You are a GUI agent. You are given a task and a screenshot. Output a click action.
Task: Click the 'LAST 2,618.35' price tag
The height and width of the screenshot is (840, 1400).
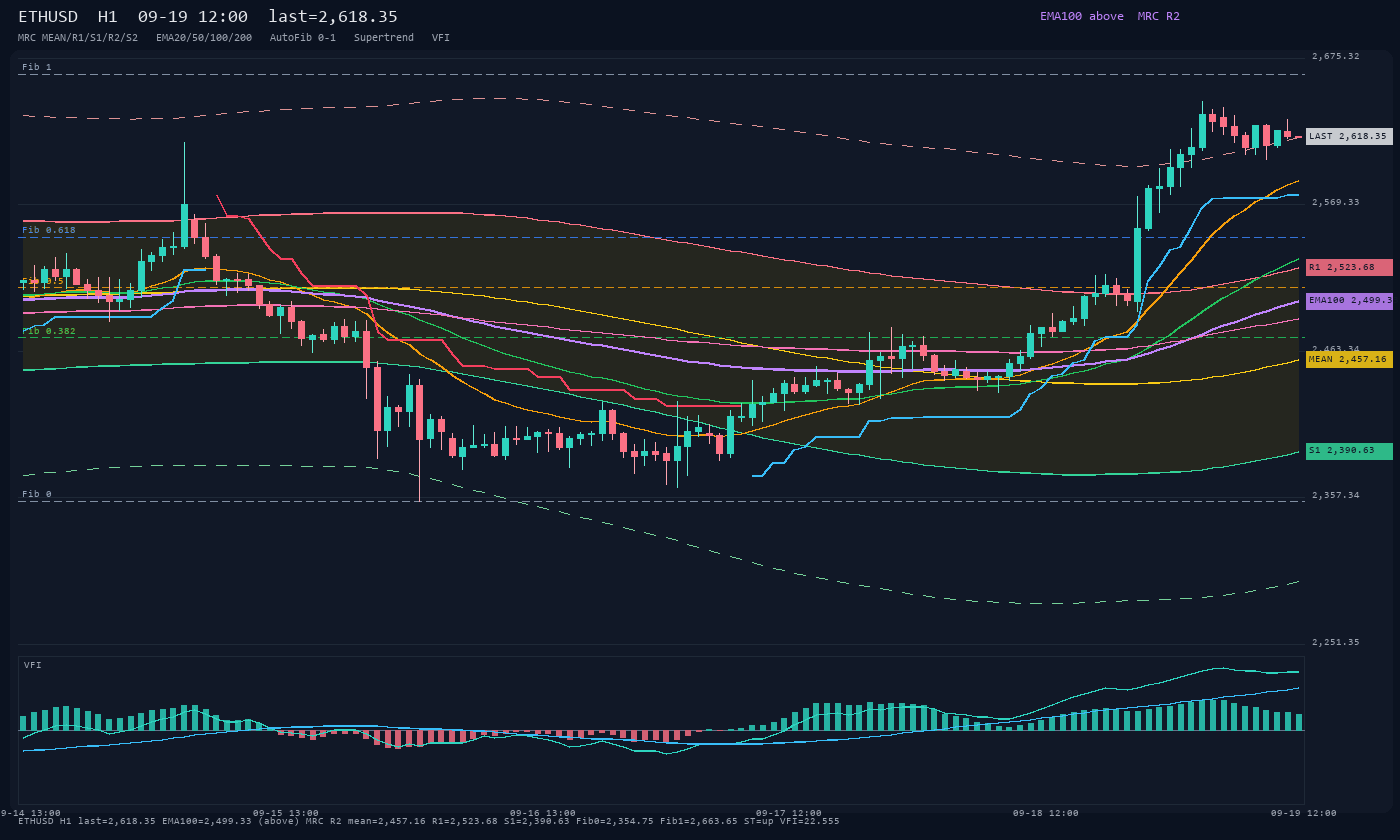coord(1349,136)
